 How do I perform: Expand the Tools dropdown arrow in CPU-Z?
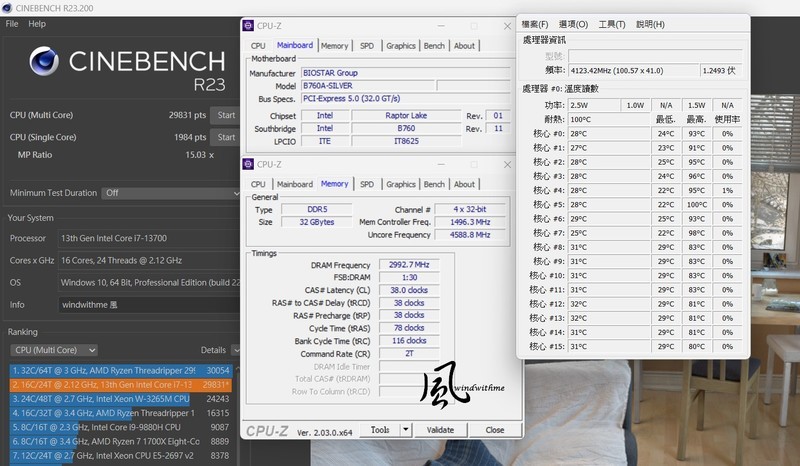click(x=406, y=430)
